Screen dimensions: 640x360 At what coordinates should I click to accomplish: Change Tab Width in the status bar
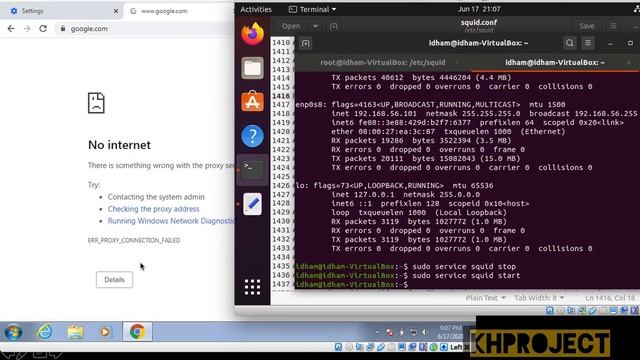click(x=539, y=298)
